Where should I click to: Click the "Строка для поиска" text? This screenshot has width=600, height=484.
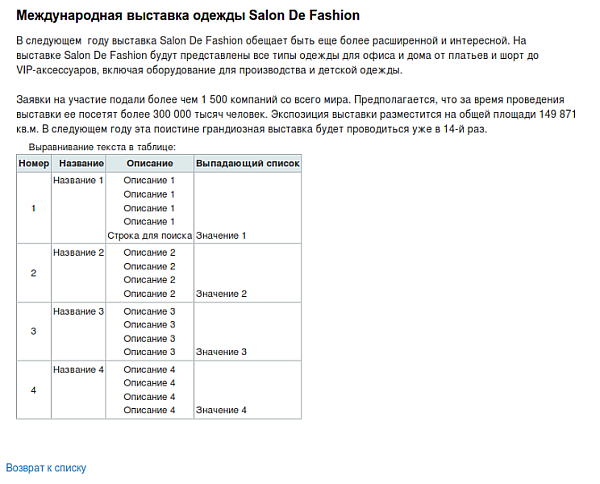pyautogui.click(x=149, y=235)
